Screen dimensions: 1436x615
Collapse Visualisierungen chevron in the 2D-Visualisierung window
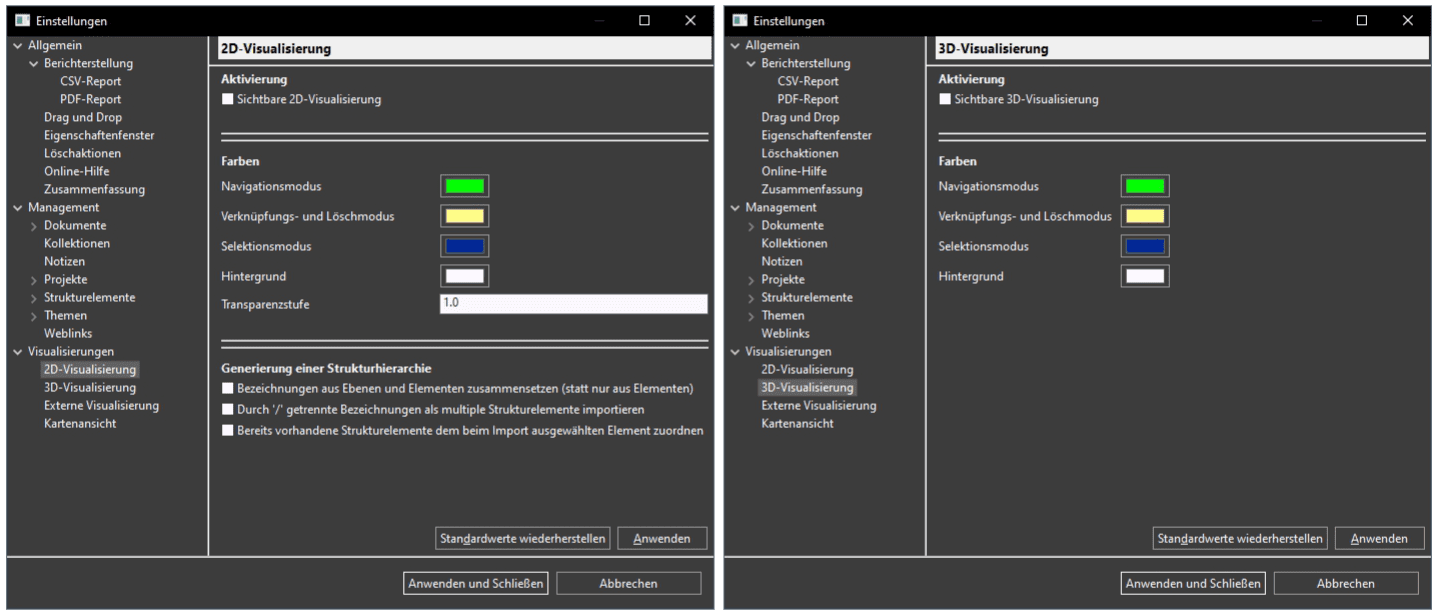tap(18, 352)
